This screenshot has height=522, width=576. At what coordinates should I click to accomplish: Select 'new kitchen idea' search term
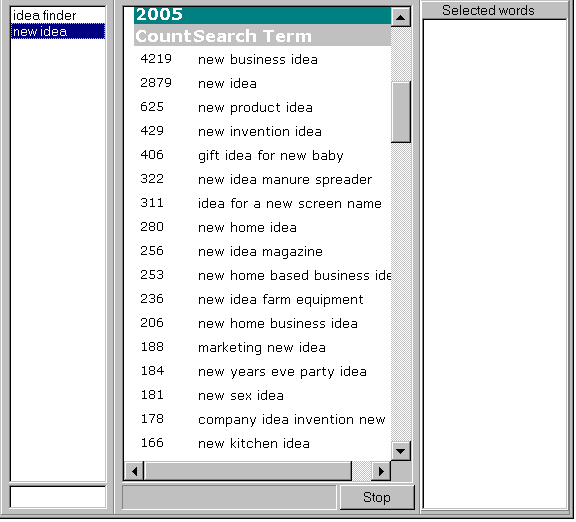(254, 444)
